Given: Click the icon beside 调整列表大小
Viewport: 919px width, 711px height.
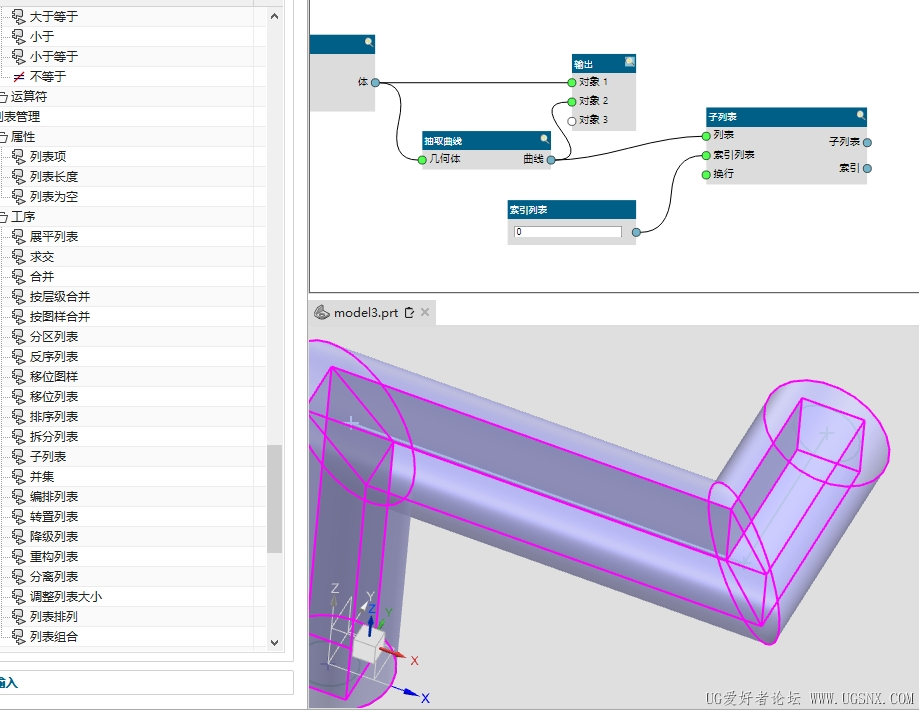Looking at the screenshot, I should 19,597.
